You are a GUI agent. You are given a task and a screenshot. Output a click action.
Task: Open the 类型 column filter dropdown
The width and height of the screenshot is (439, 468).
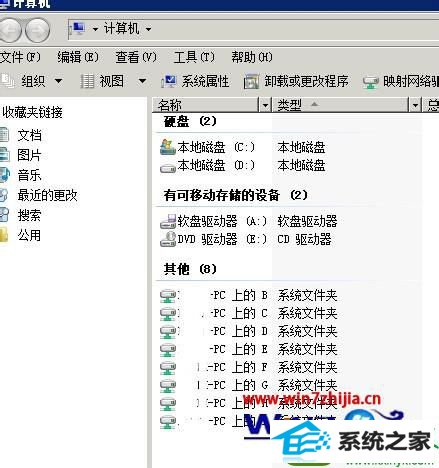pos(415,105)
